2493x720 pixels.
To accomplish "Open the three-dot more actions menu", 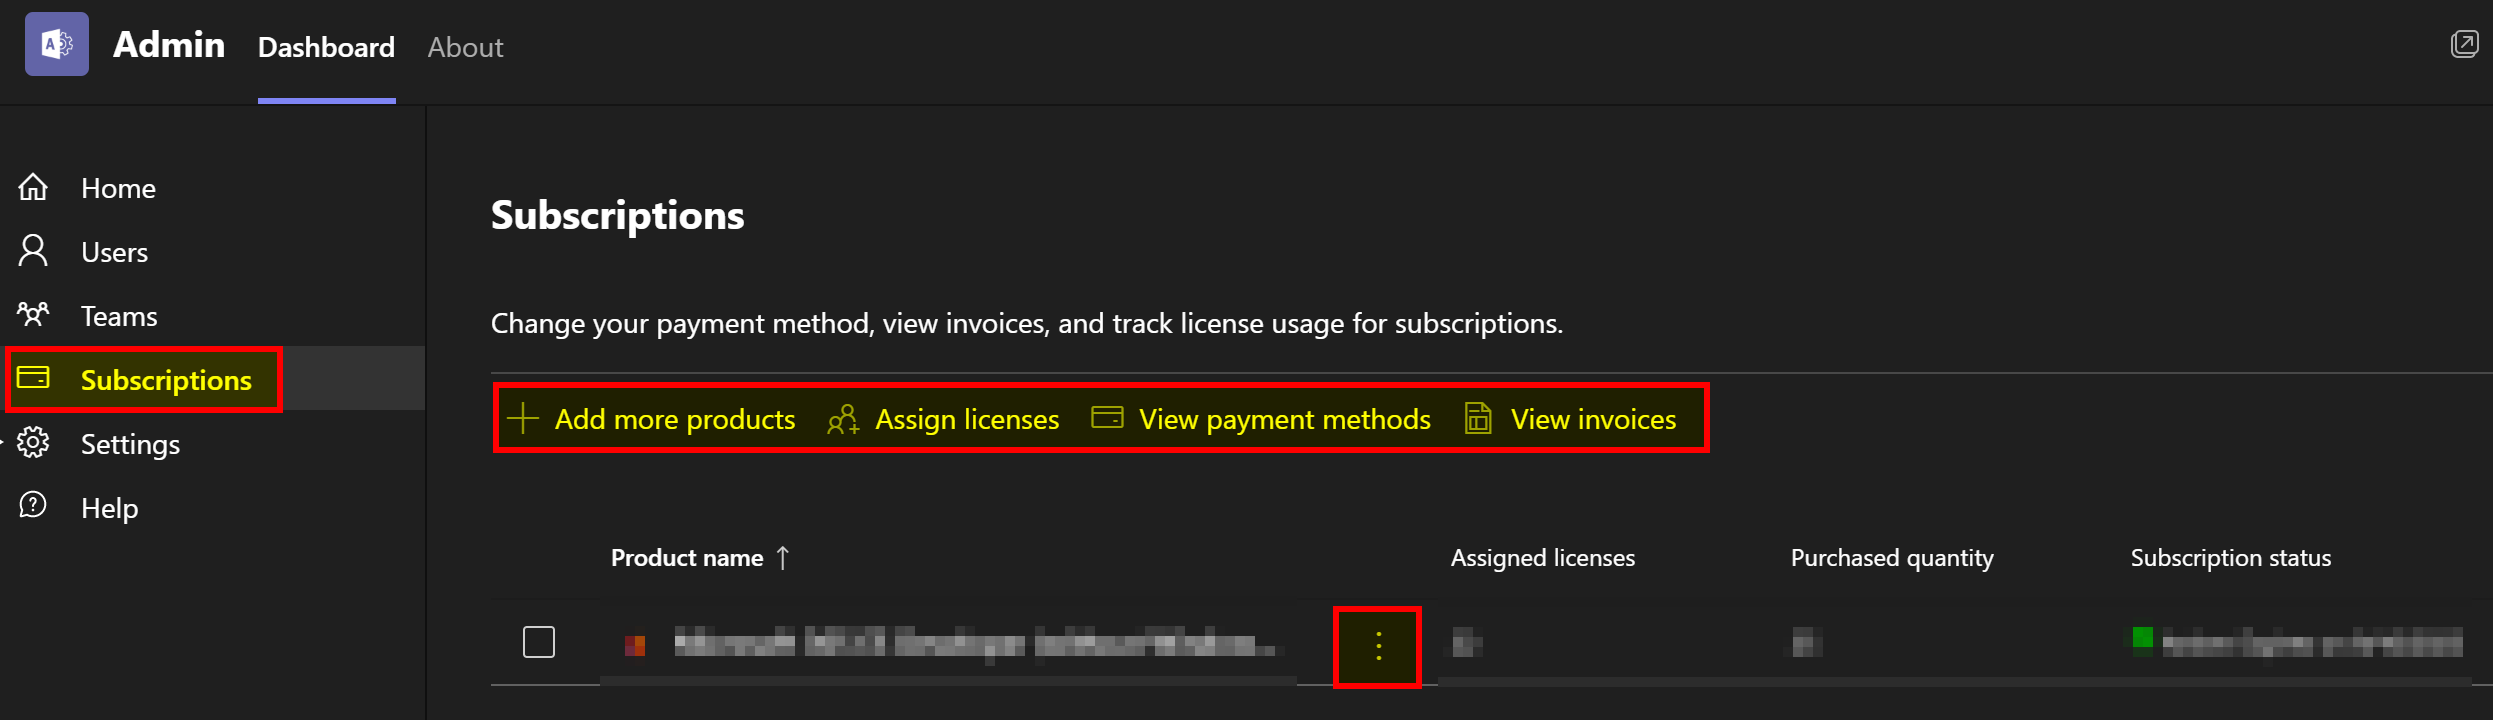I will [1378, 647].
